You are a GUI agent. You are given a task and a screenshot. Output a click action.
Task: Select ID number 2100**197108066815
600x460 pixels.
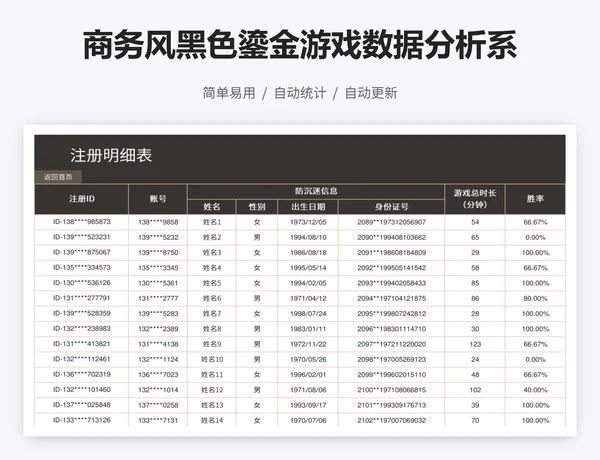point(391,390)
